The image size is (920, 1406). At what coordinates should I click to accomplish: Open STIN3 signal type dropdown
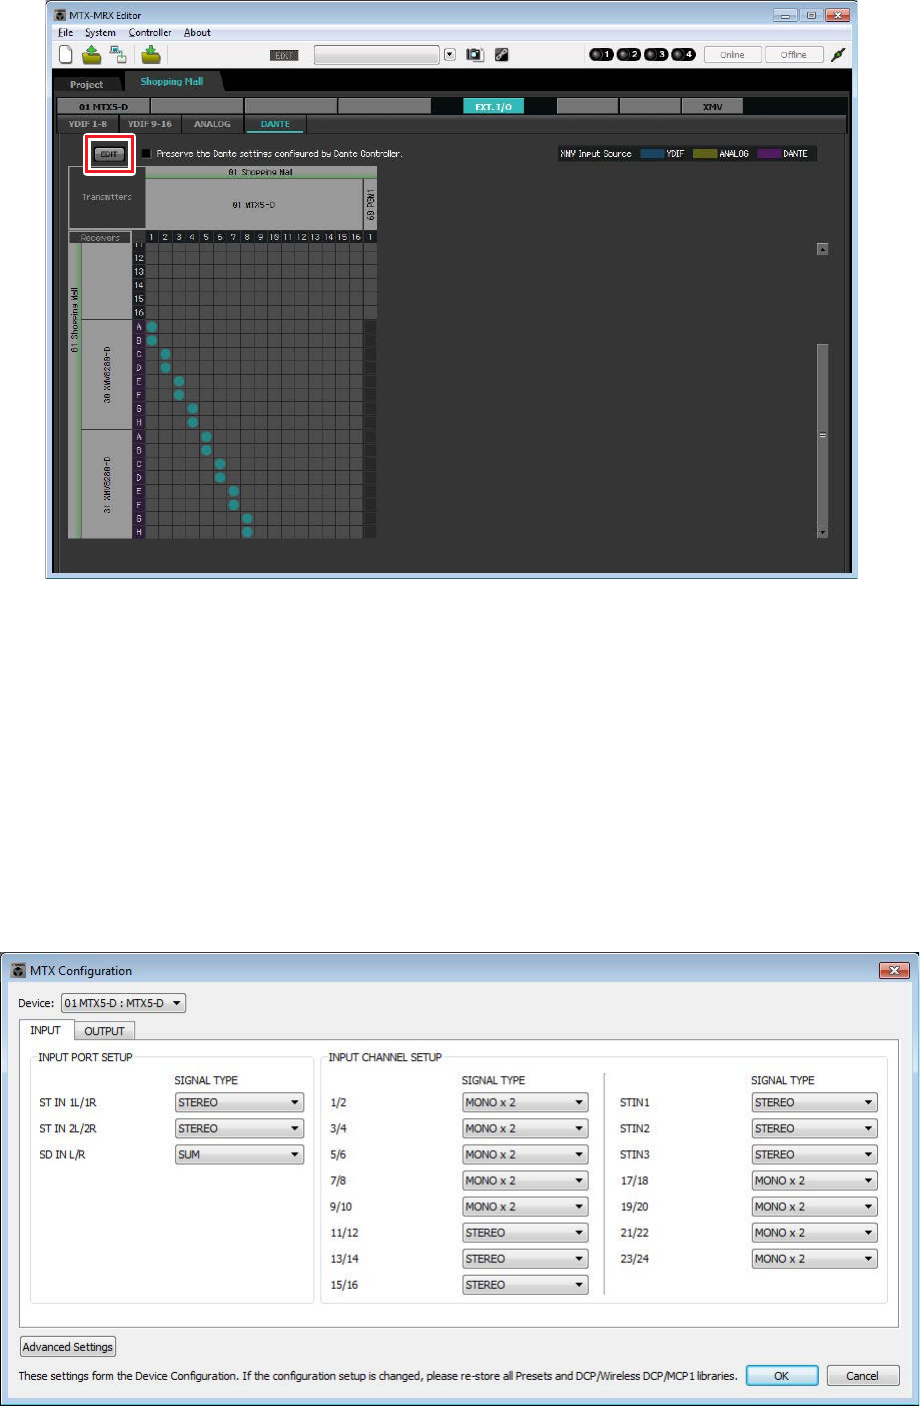tap(815, 1154)
